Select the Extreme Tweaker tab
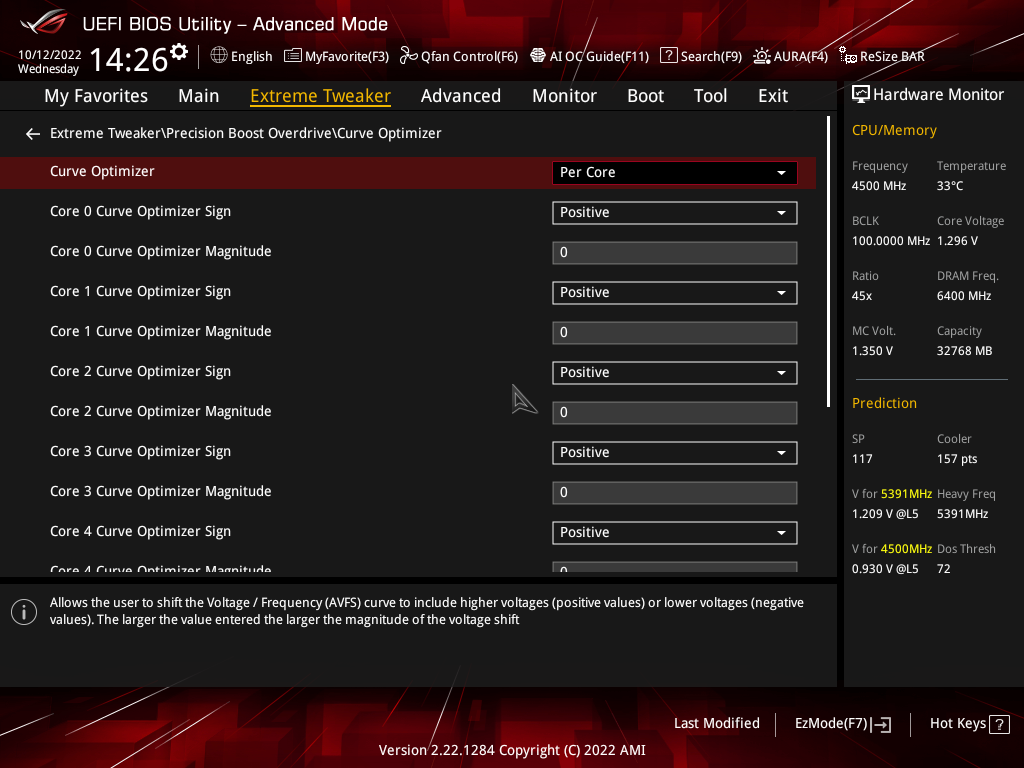The height and width of the screenshot is (768, 1024). (320, 96)
